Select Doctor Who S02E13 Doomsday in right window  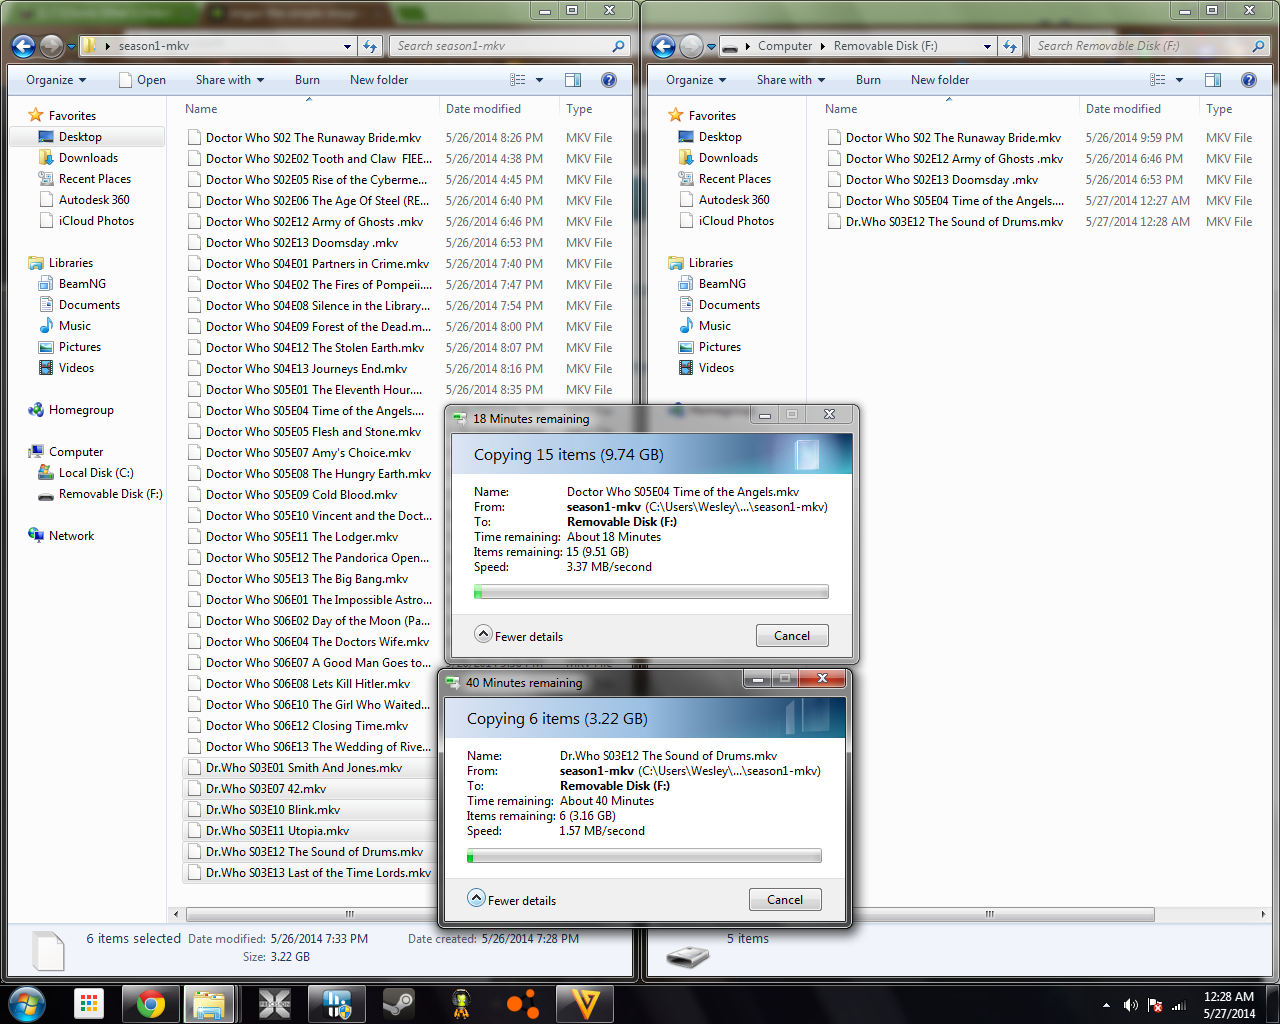940,180
